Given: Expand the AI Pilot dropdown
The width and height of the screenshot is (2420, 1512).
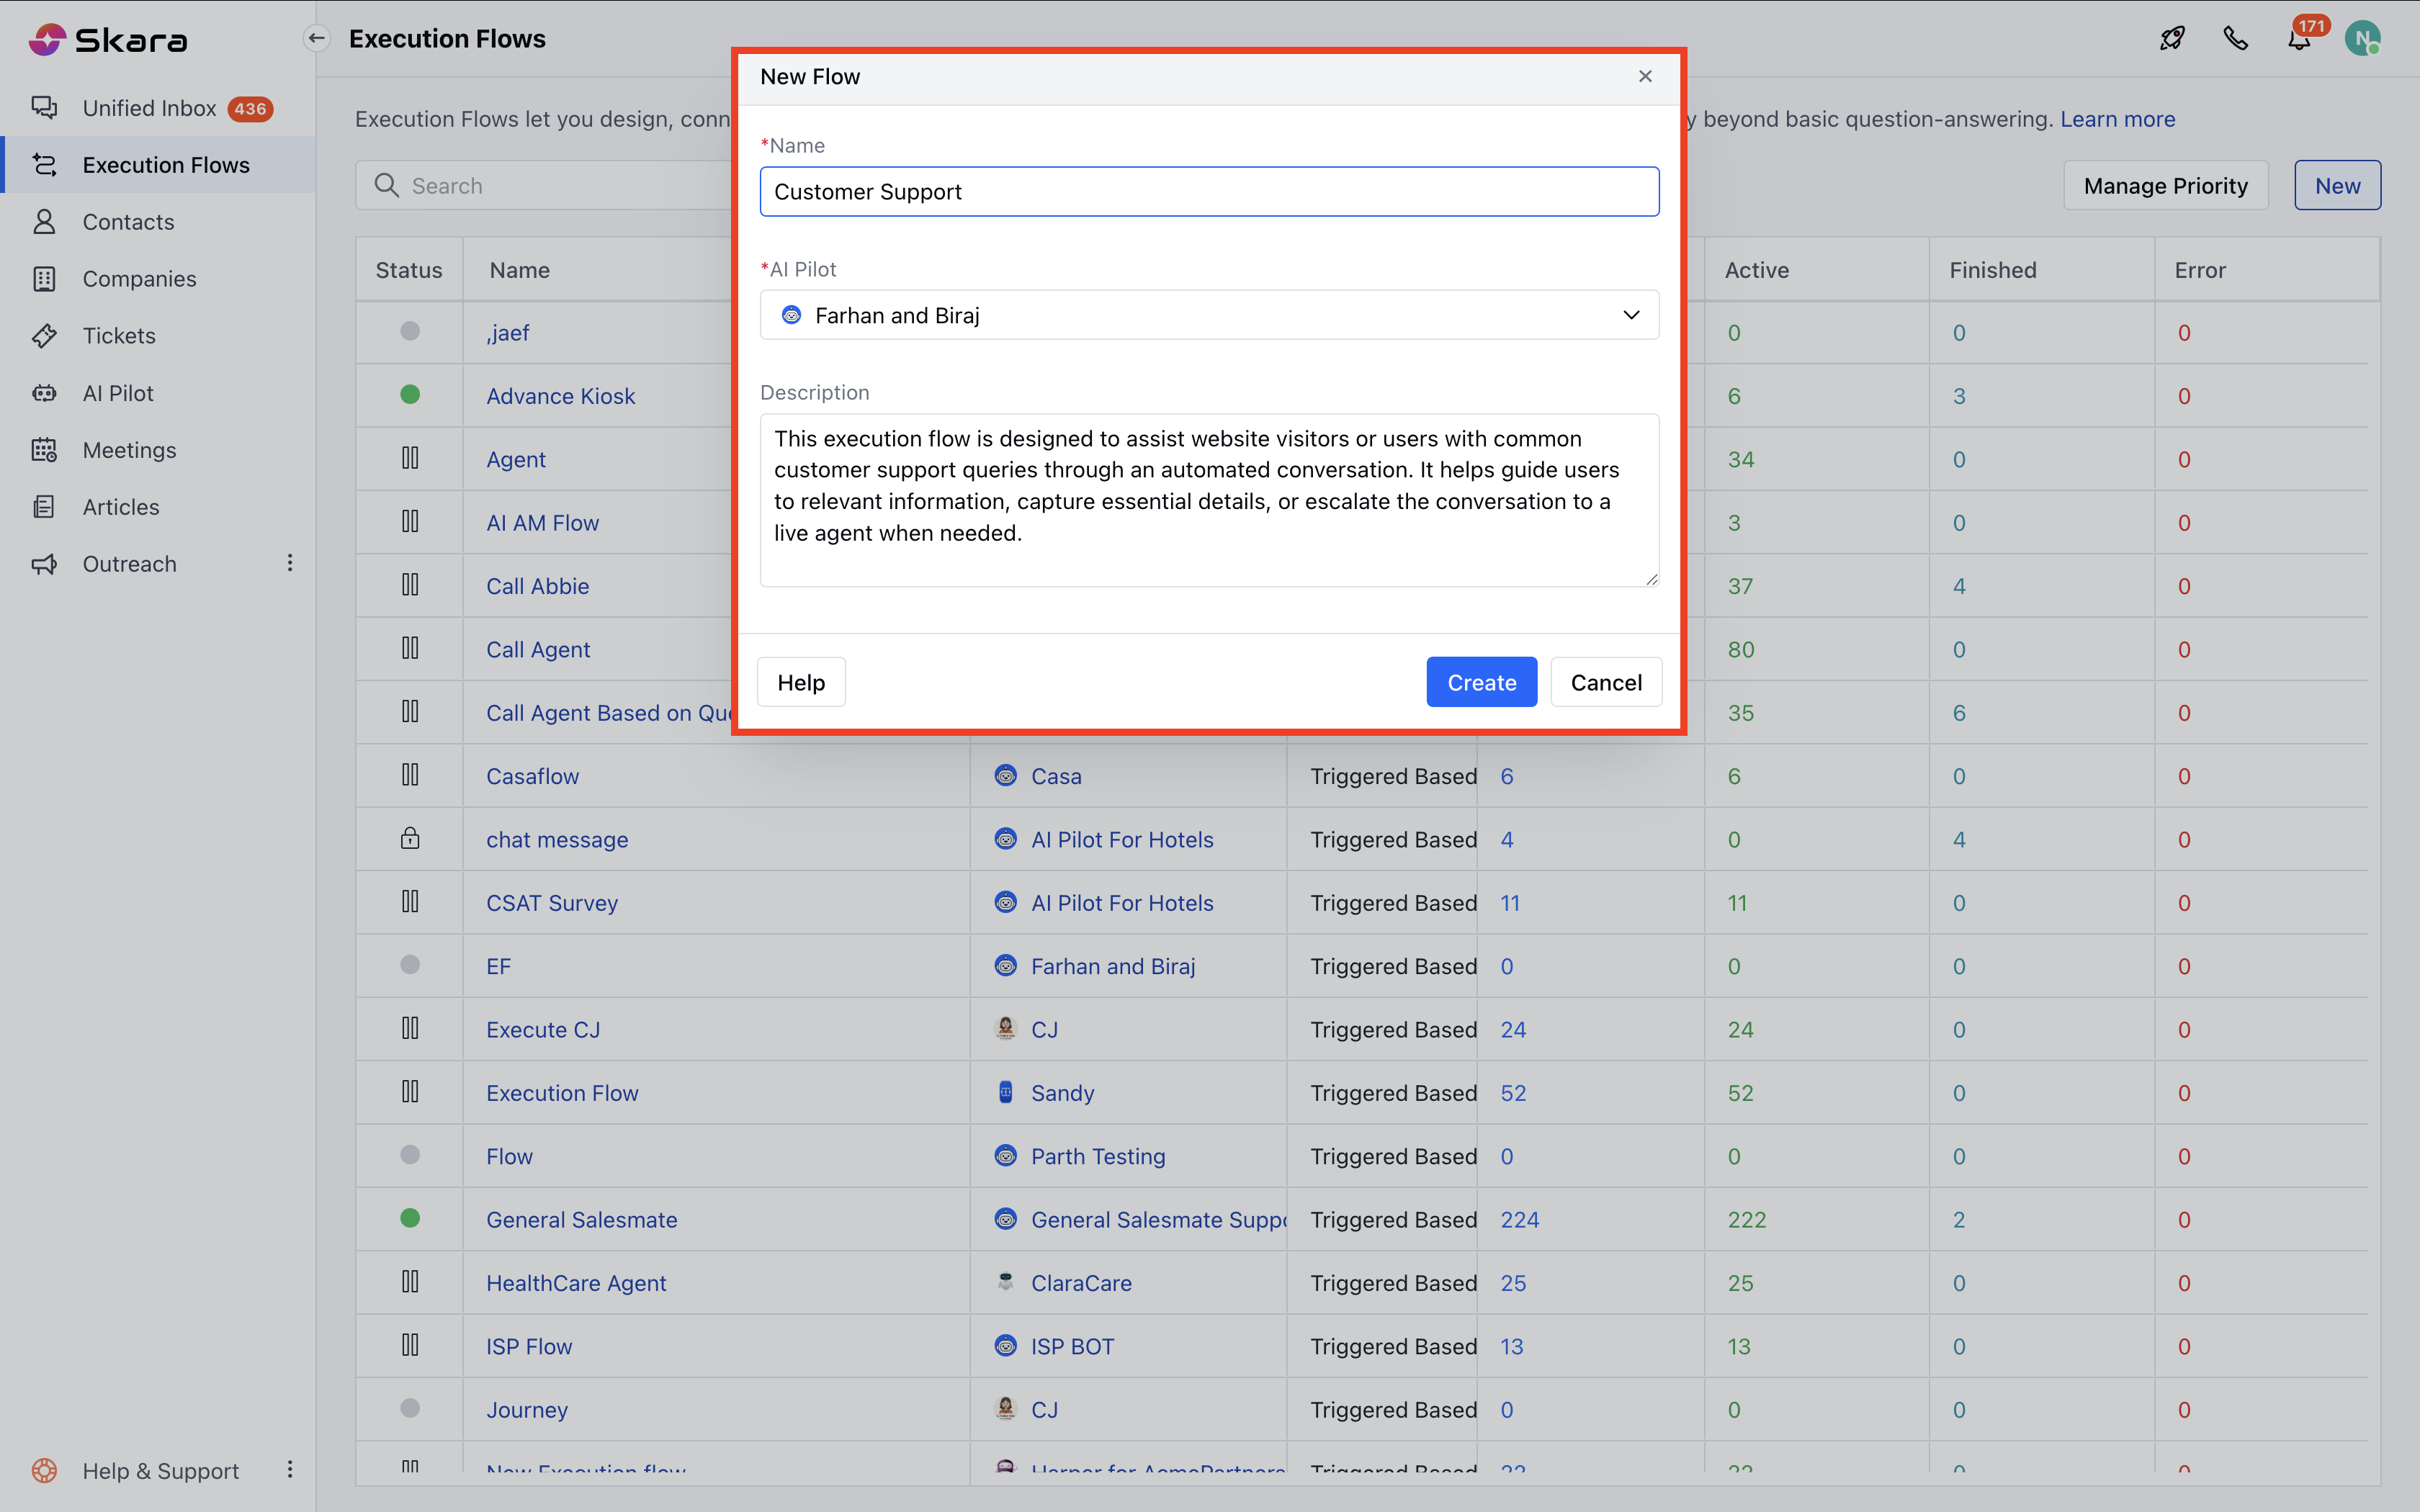Looking at the screenshot, I should tap(1630, 315).
